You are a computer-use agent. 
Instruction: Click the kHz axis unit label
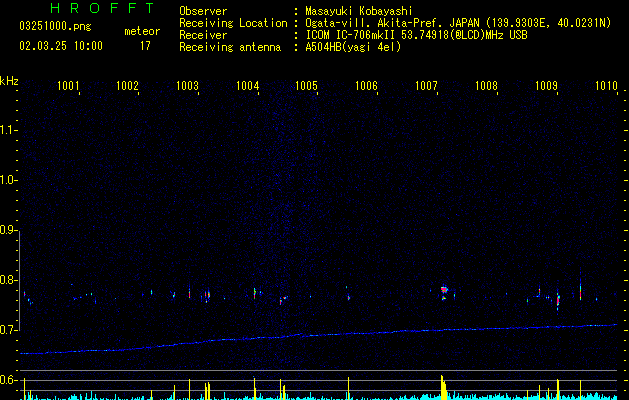point(9,81)
